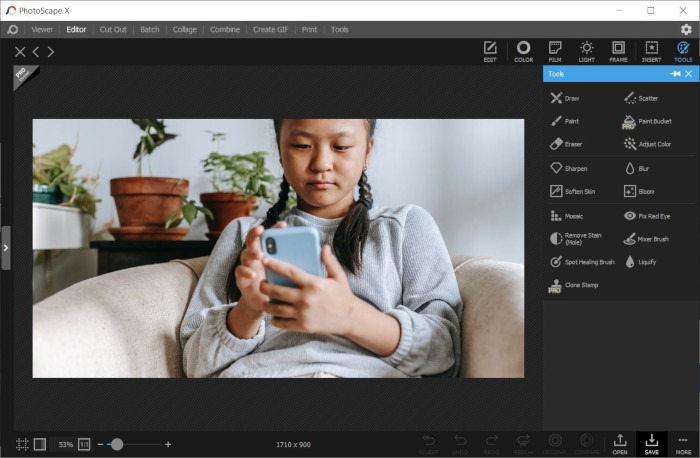
Task: Toggle the background color square icon
Action: 40,444
